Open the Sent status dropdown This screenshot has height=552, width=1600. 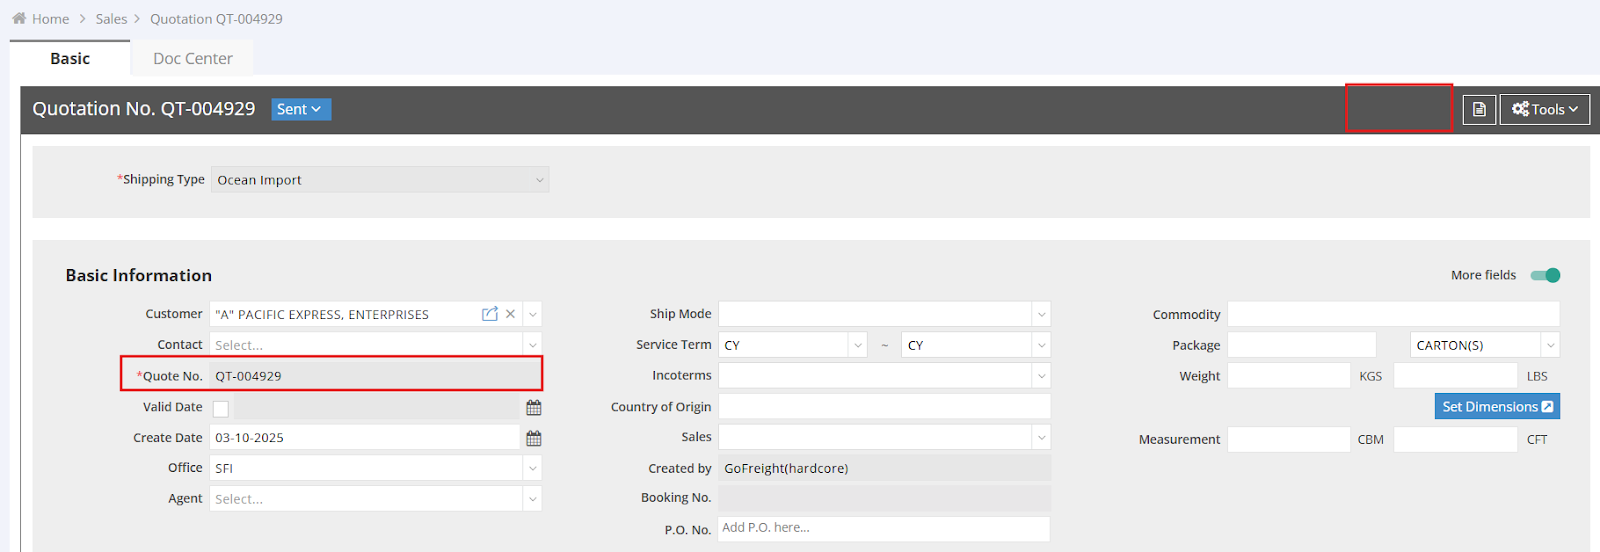click(x=300, y=109)
